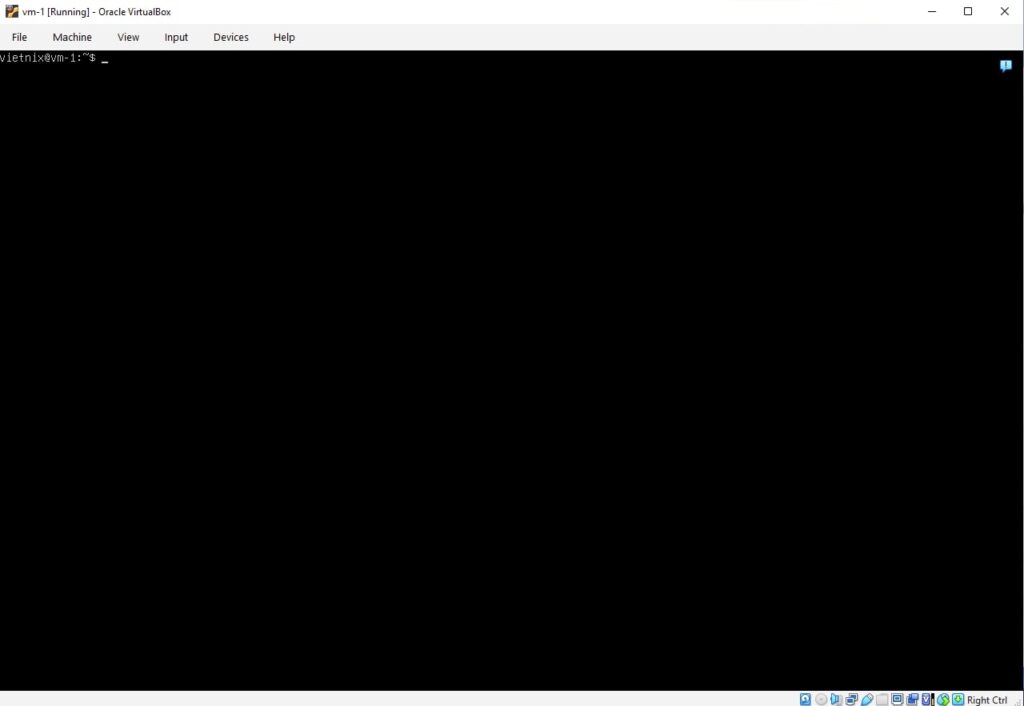Click the VirtualBox window title icon
1024x706 pixels.
[x=11, y=11]
